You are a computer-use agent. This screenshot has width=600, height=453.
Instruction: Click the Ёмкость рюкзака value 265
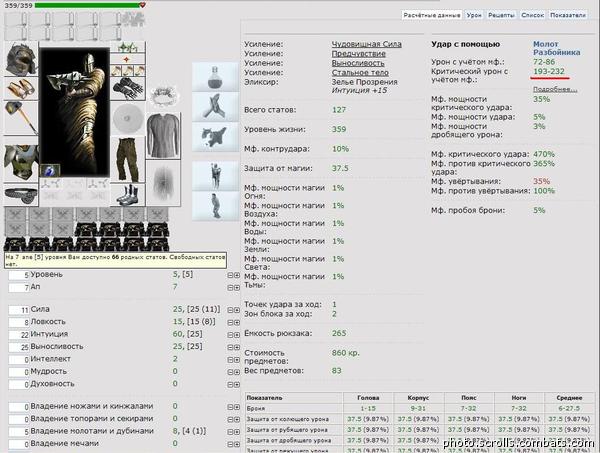click(339, 333)
